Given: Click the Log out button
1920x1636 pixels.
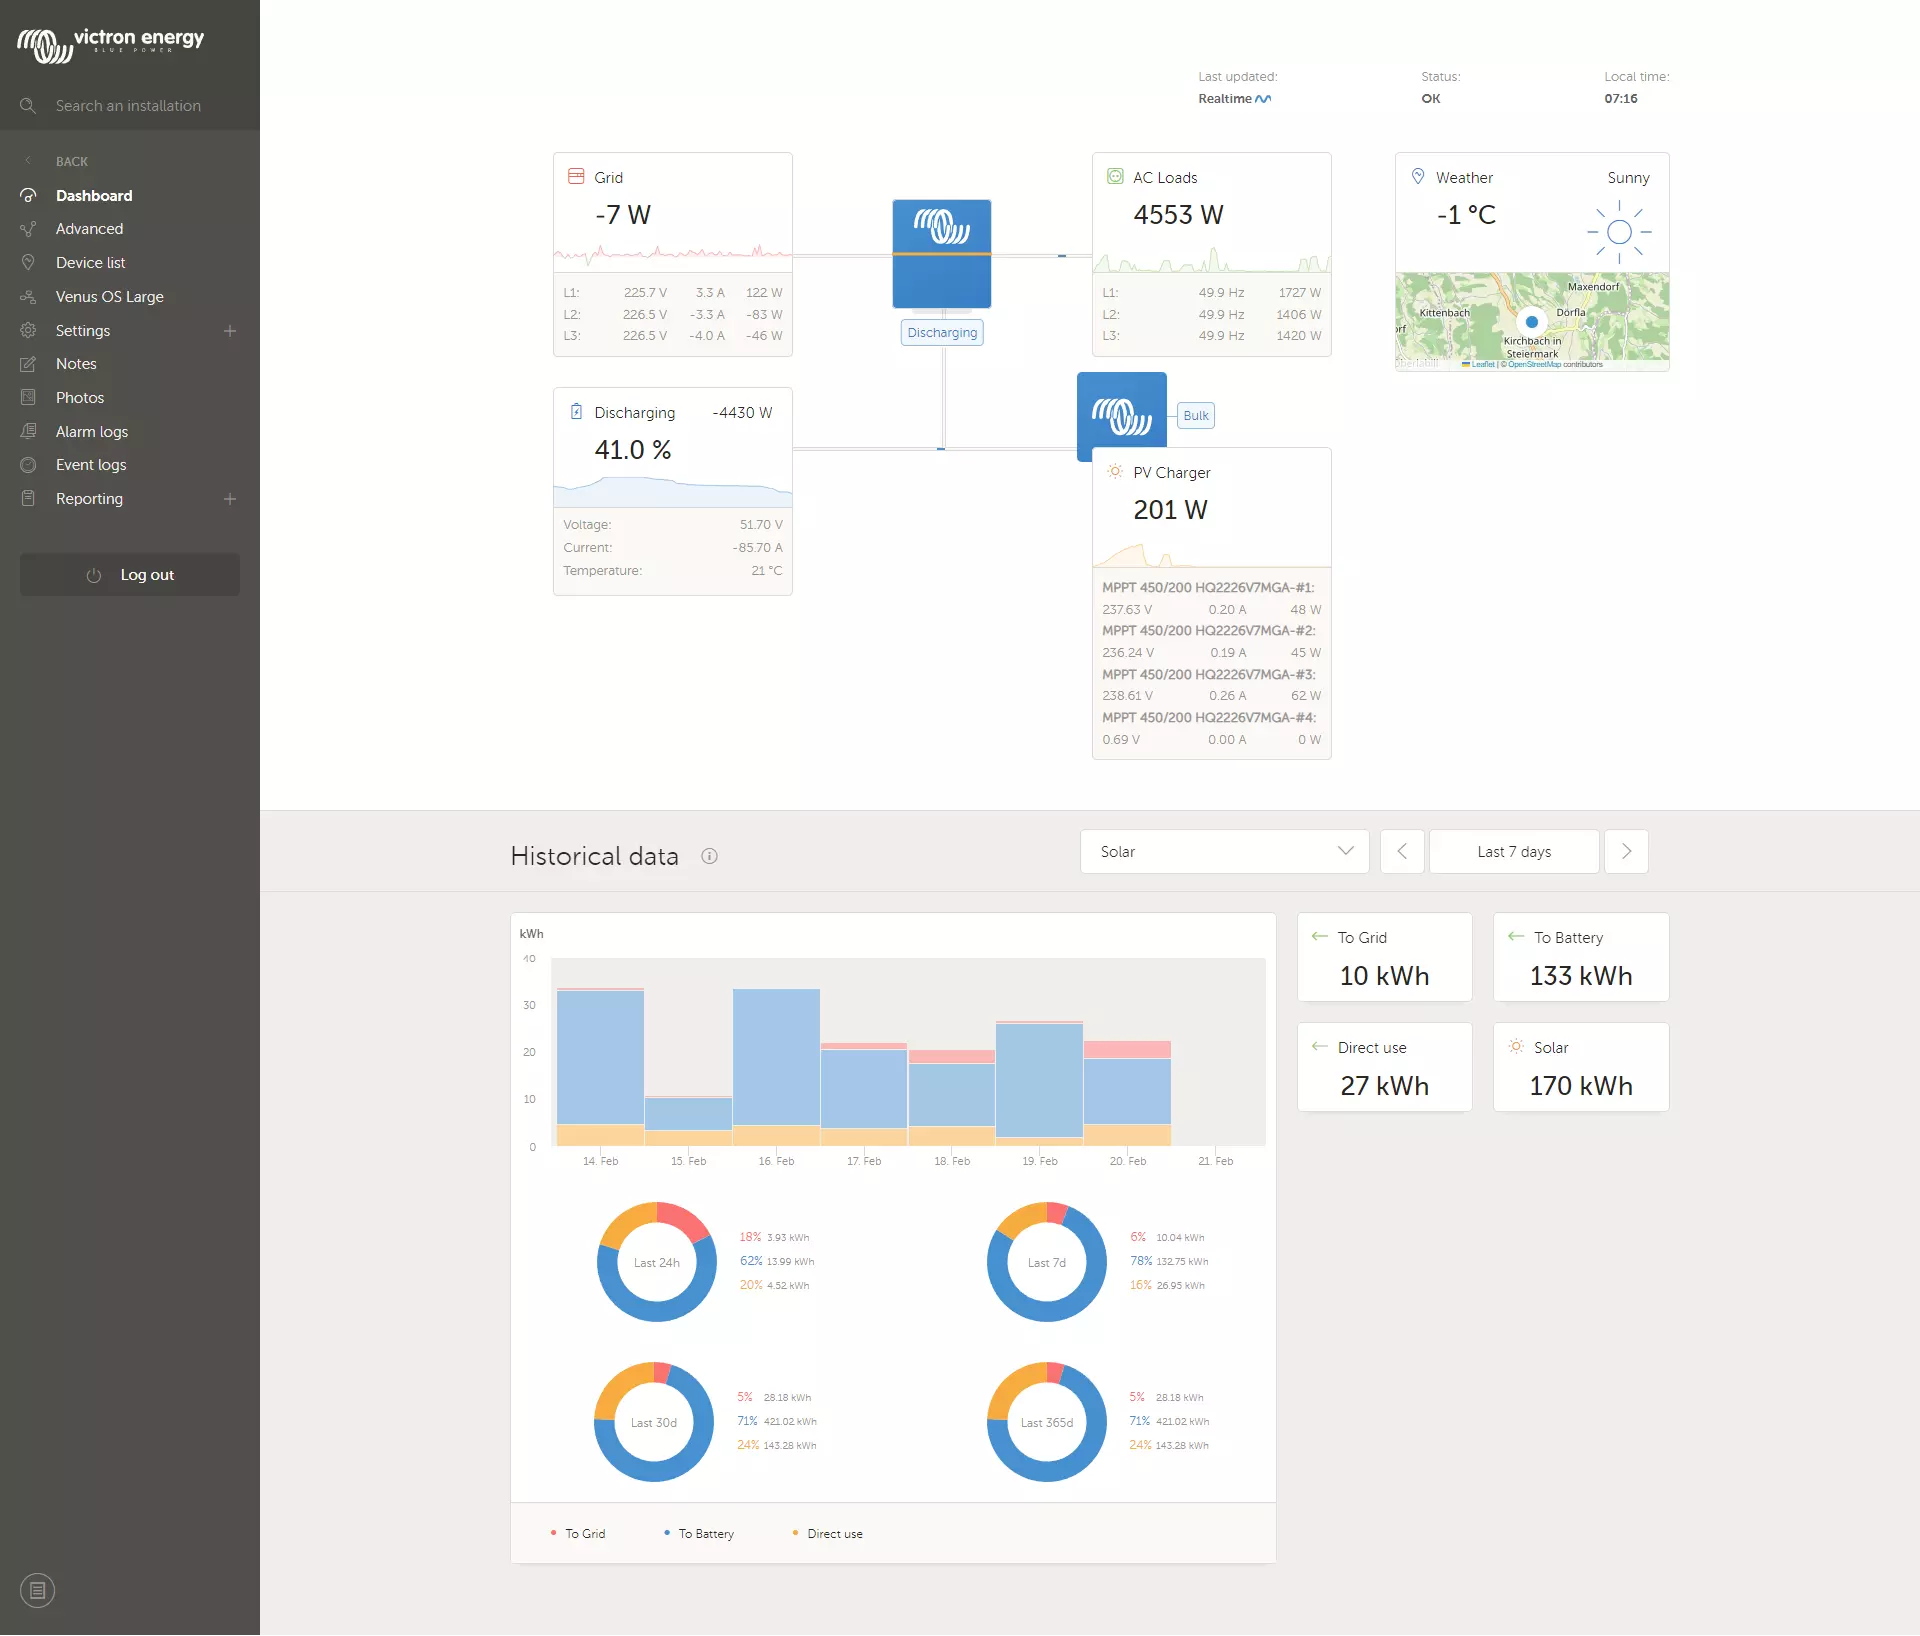Looking at the screenshot, I should coord(130,575).
